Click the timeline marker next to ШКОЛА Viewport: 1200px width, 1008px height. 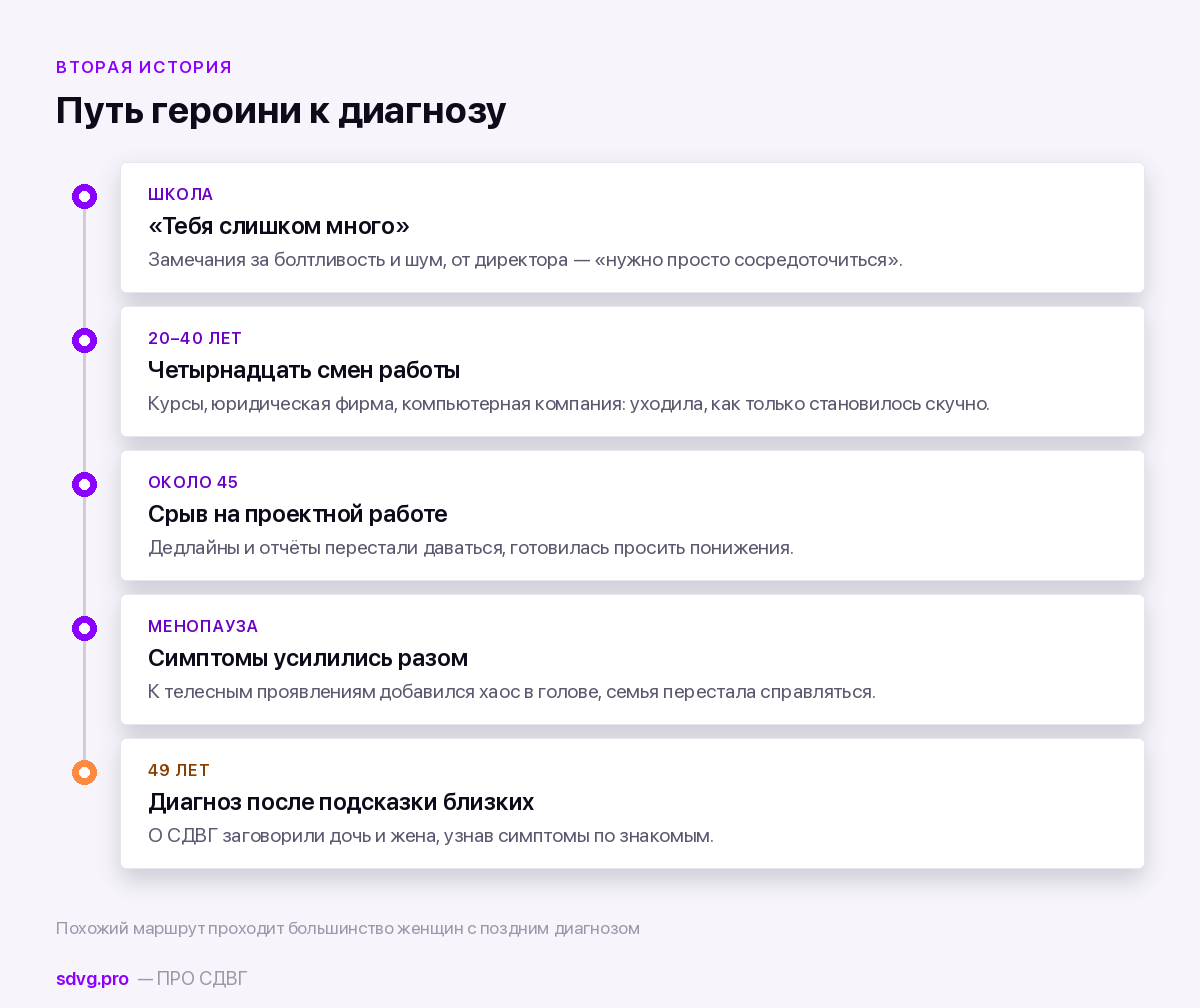(84, 196)
